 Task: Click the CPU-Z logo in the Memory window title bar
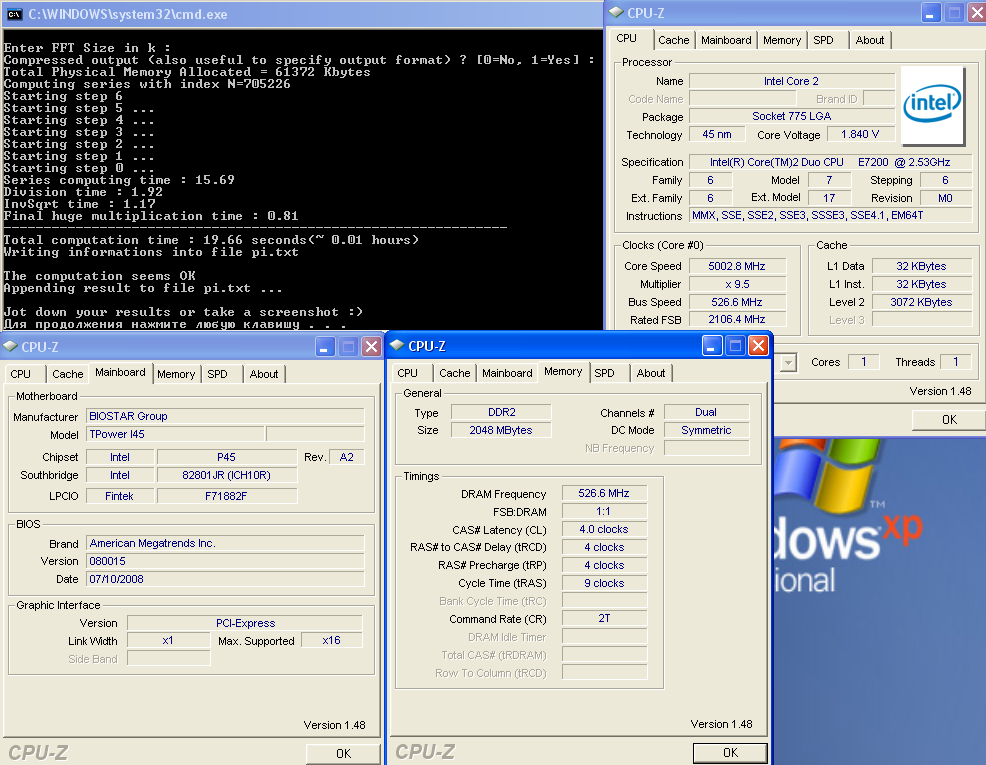397,346
